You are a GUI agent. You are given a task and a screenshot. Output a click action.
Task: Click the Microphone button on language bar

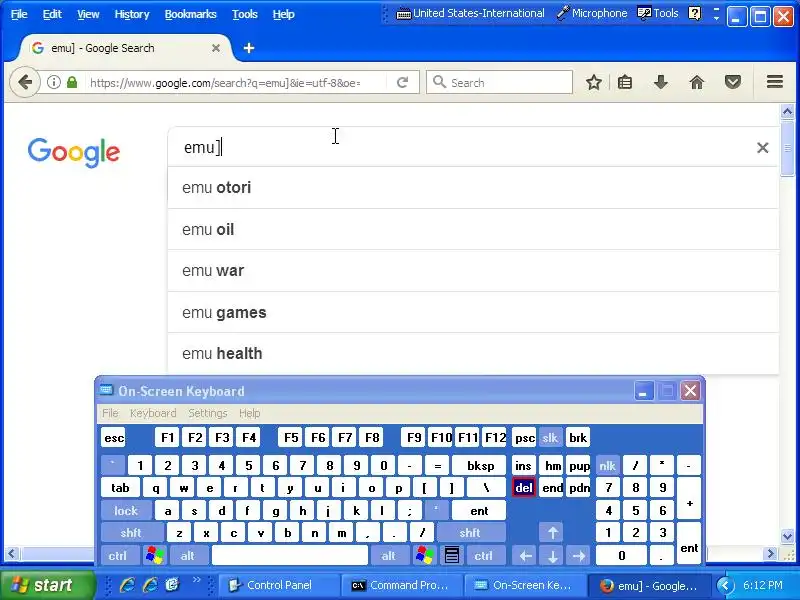click(x=592, y=13)
